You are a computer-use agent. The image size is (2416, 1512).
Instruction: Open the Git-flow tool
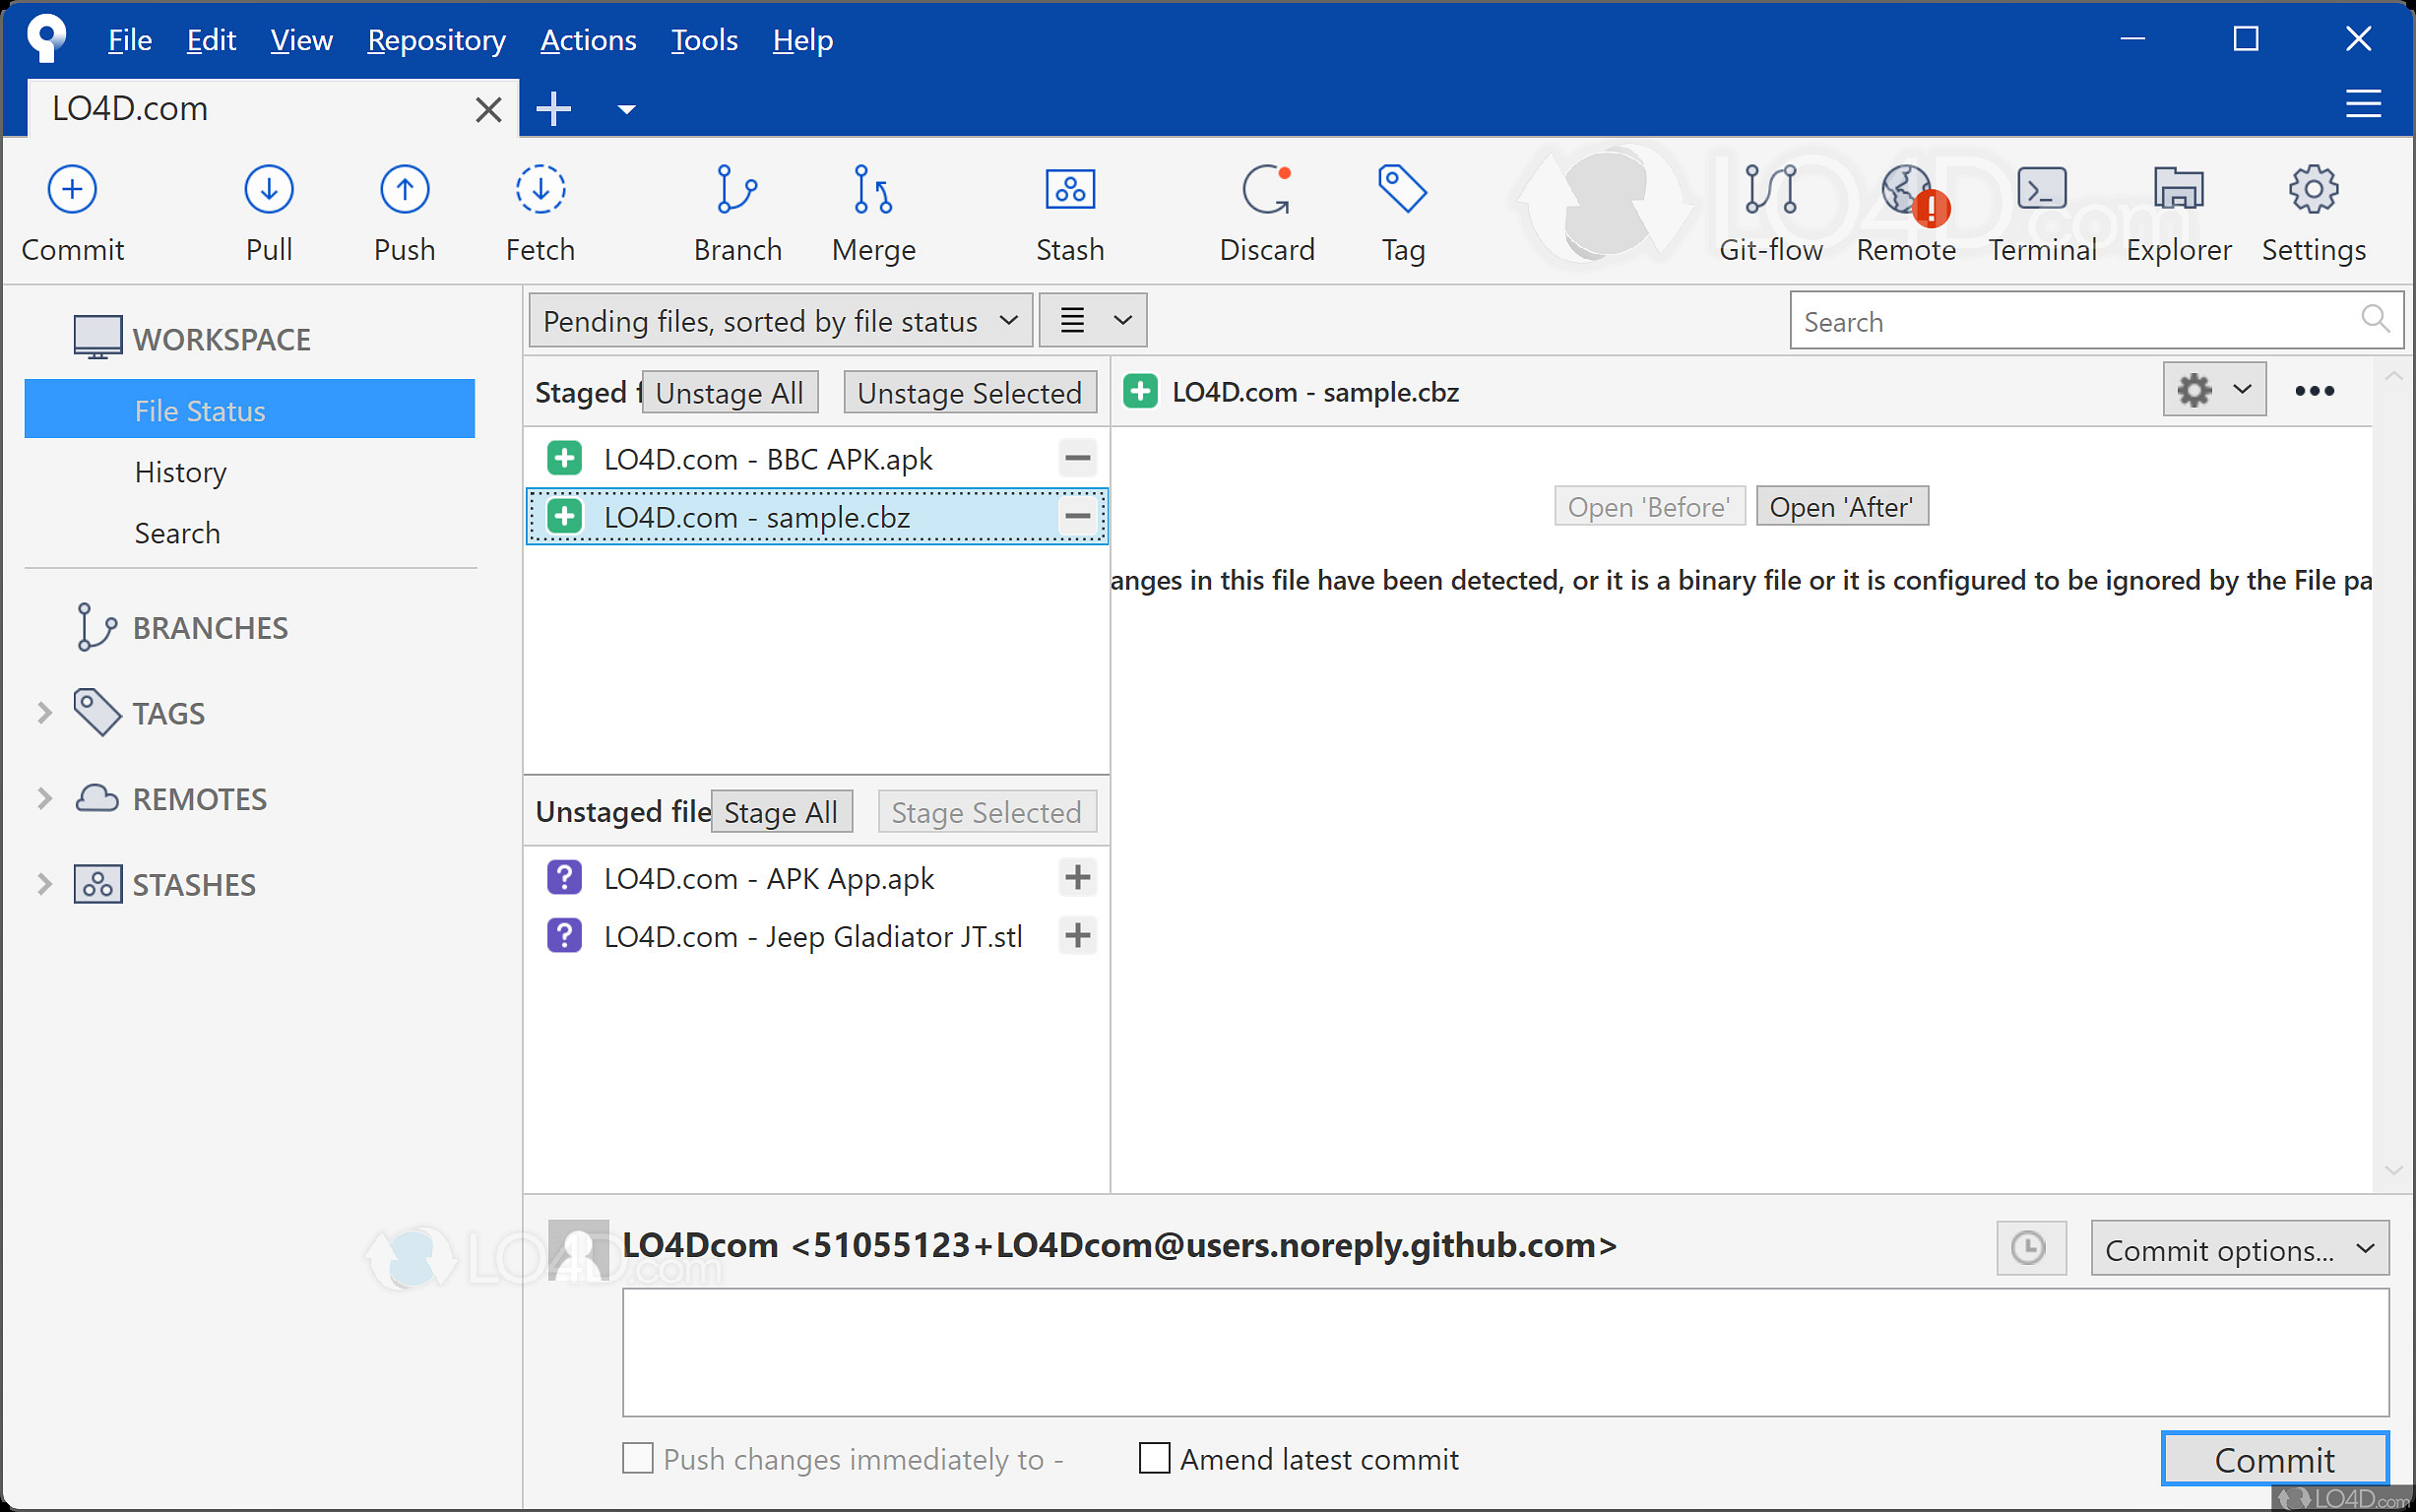[x=1770, y=190]
